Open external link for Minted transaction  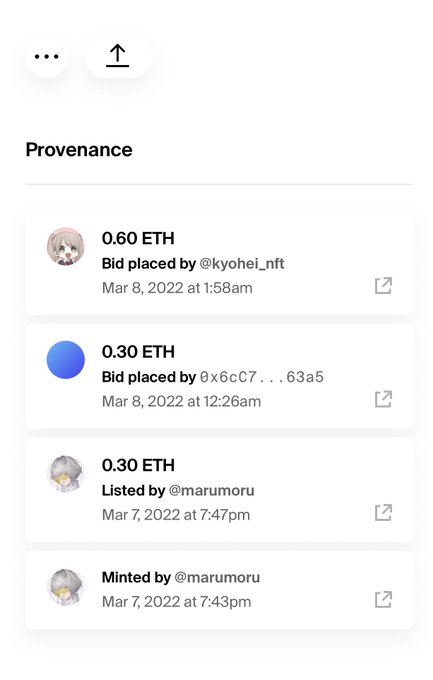point(383,600)
